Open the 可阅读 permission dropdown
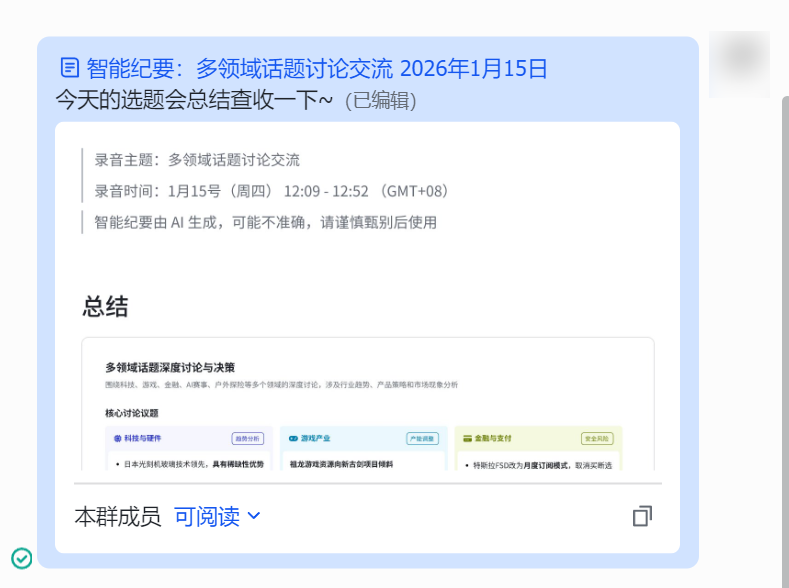This screenshot has height=588, width=789. pyautogui.click(x=217, y=517)
